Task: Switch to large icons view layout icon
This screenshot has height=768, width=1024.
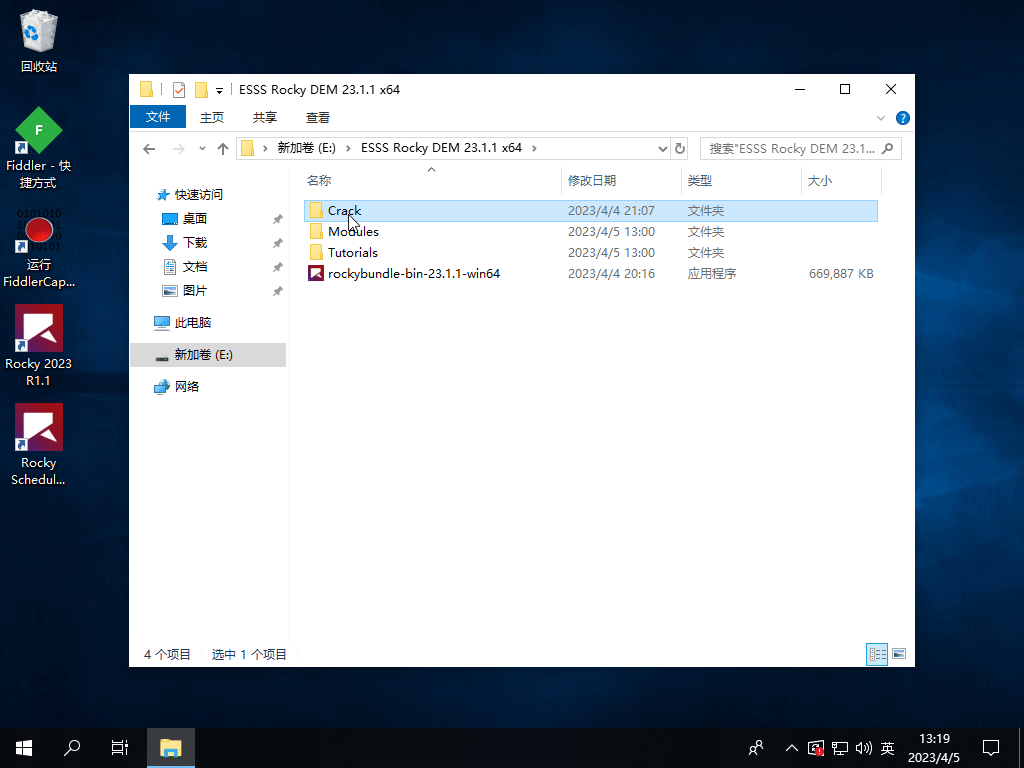Action: click(899, 654)
